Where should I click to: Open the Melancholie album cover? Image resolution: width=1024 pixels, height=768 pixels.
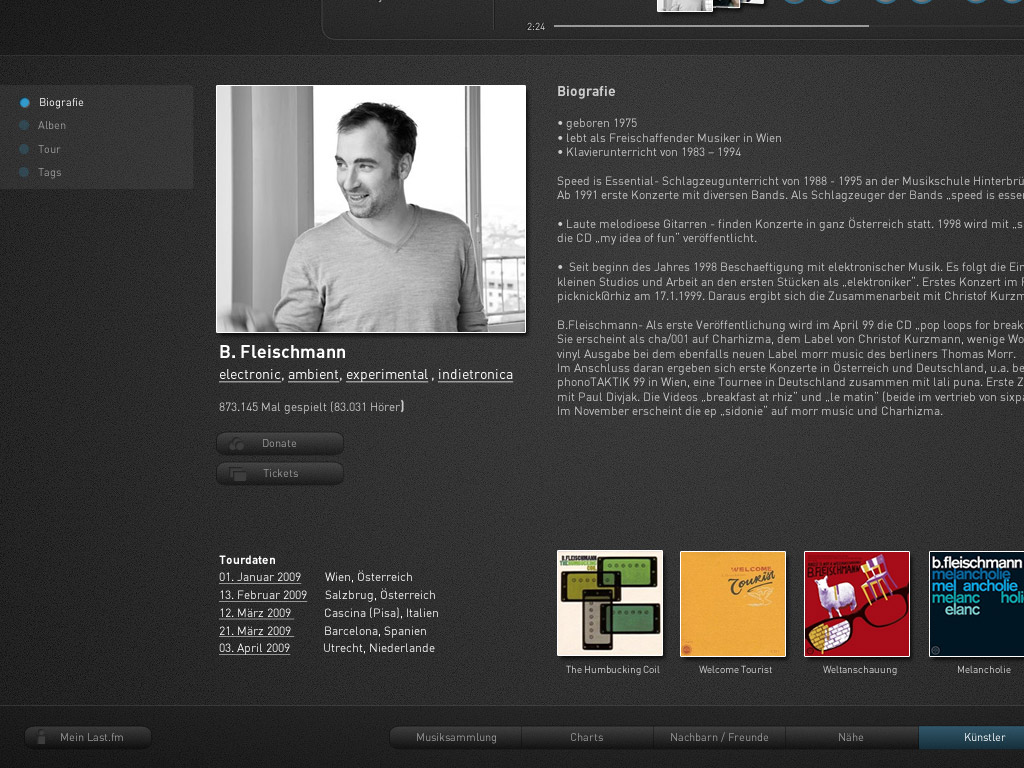coord(977,603)
